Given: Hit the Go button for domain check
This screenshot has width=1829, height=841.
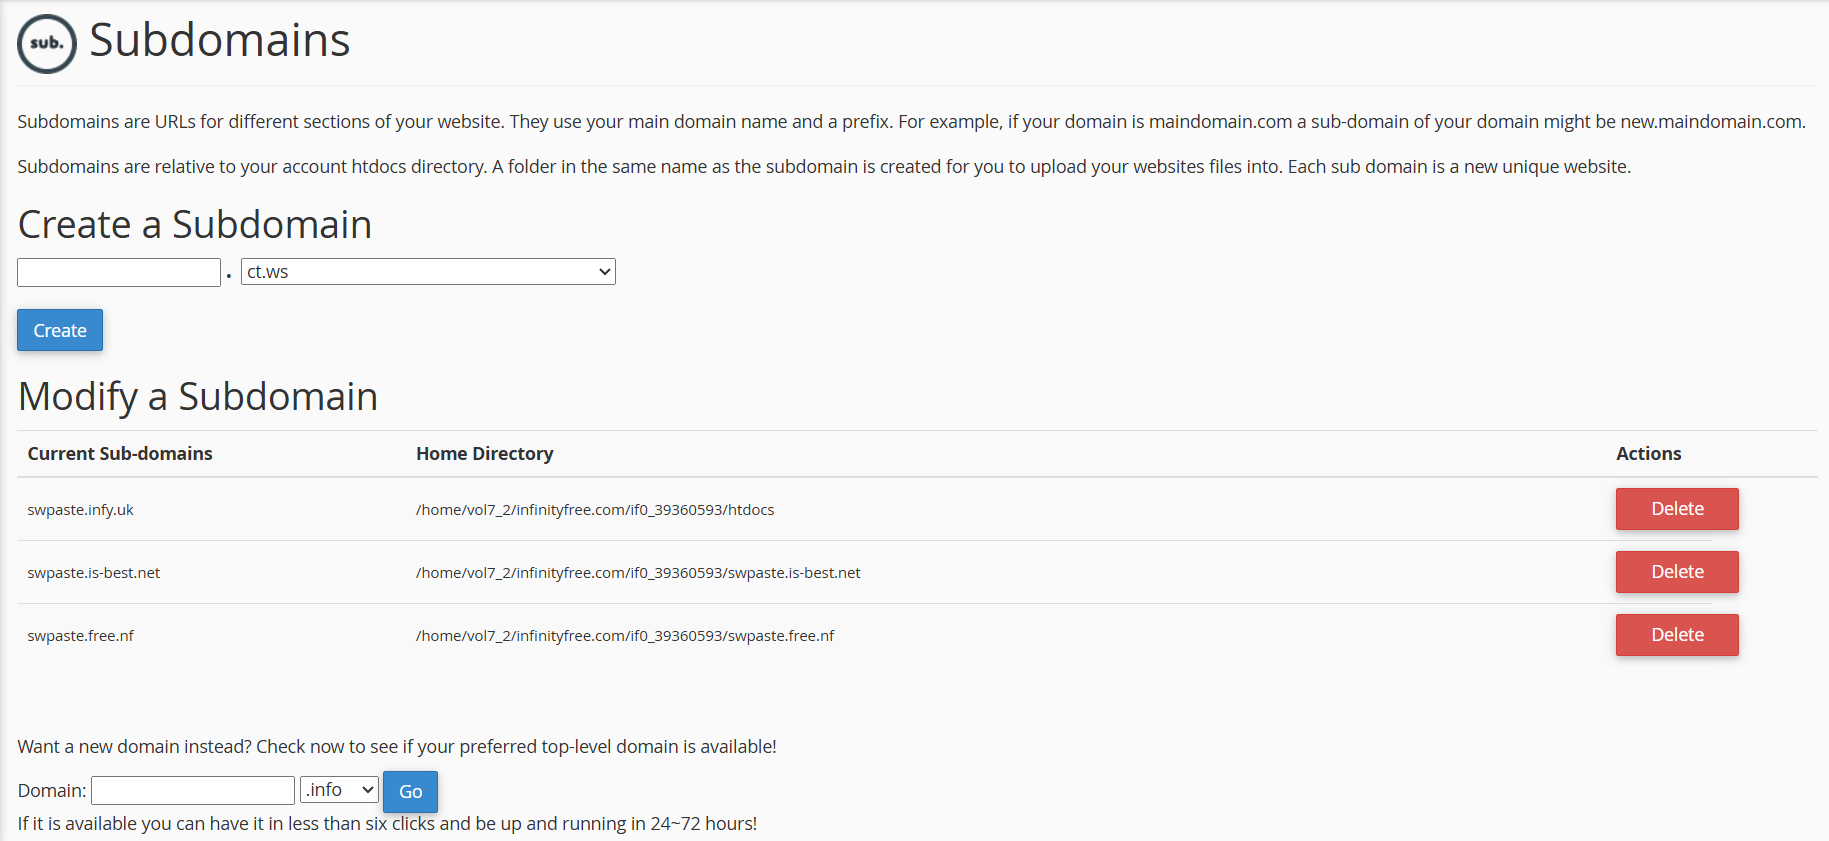Looking at the screenshot, I should (x=410, y=791).
